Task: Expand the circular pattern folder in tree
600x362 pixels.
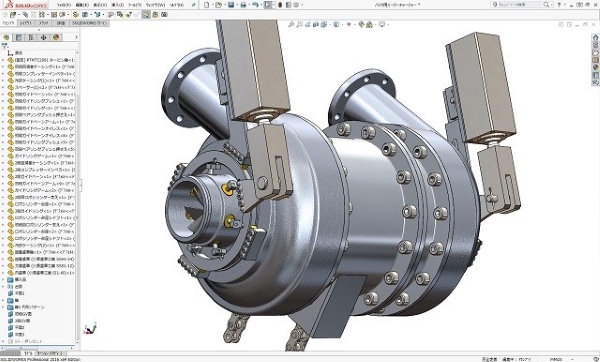Action: pyautogui.click(x=3, y=307)
